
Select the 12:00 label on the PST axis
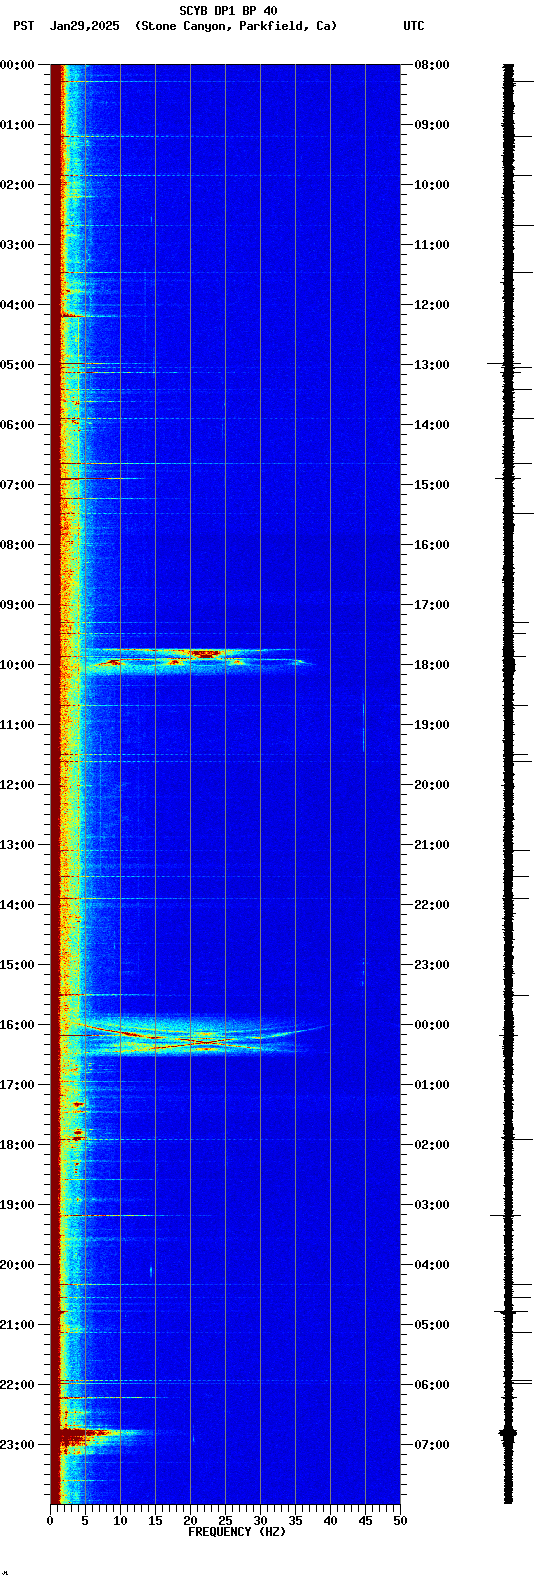click(17, 785)
